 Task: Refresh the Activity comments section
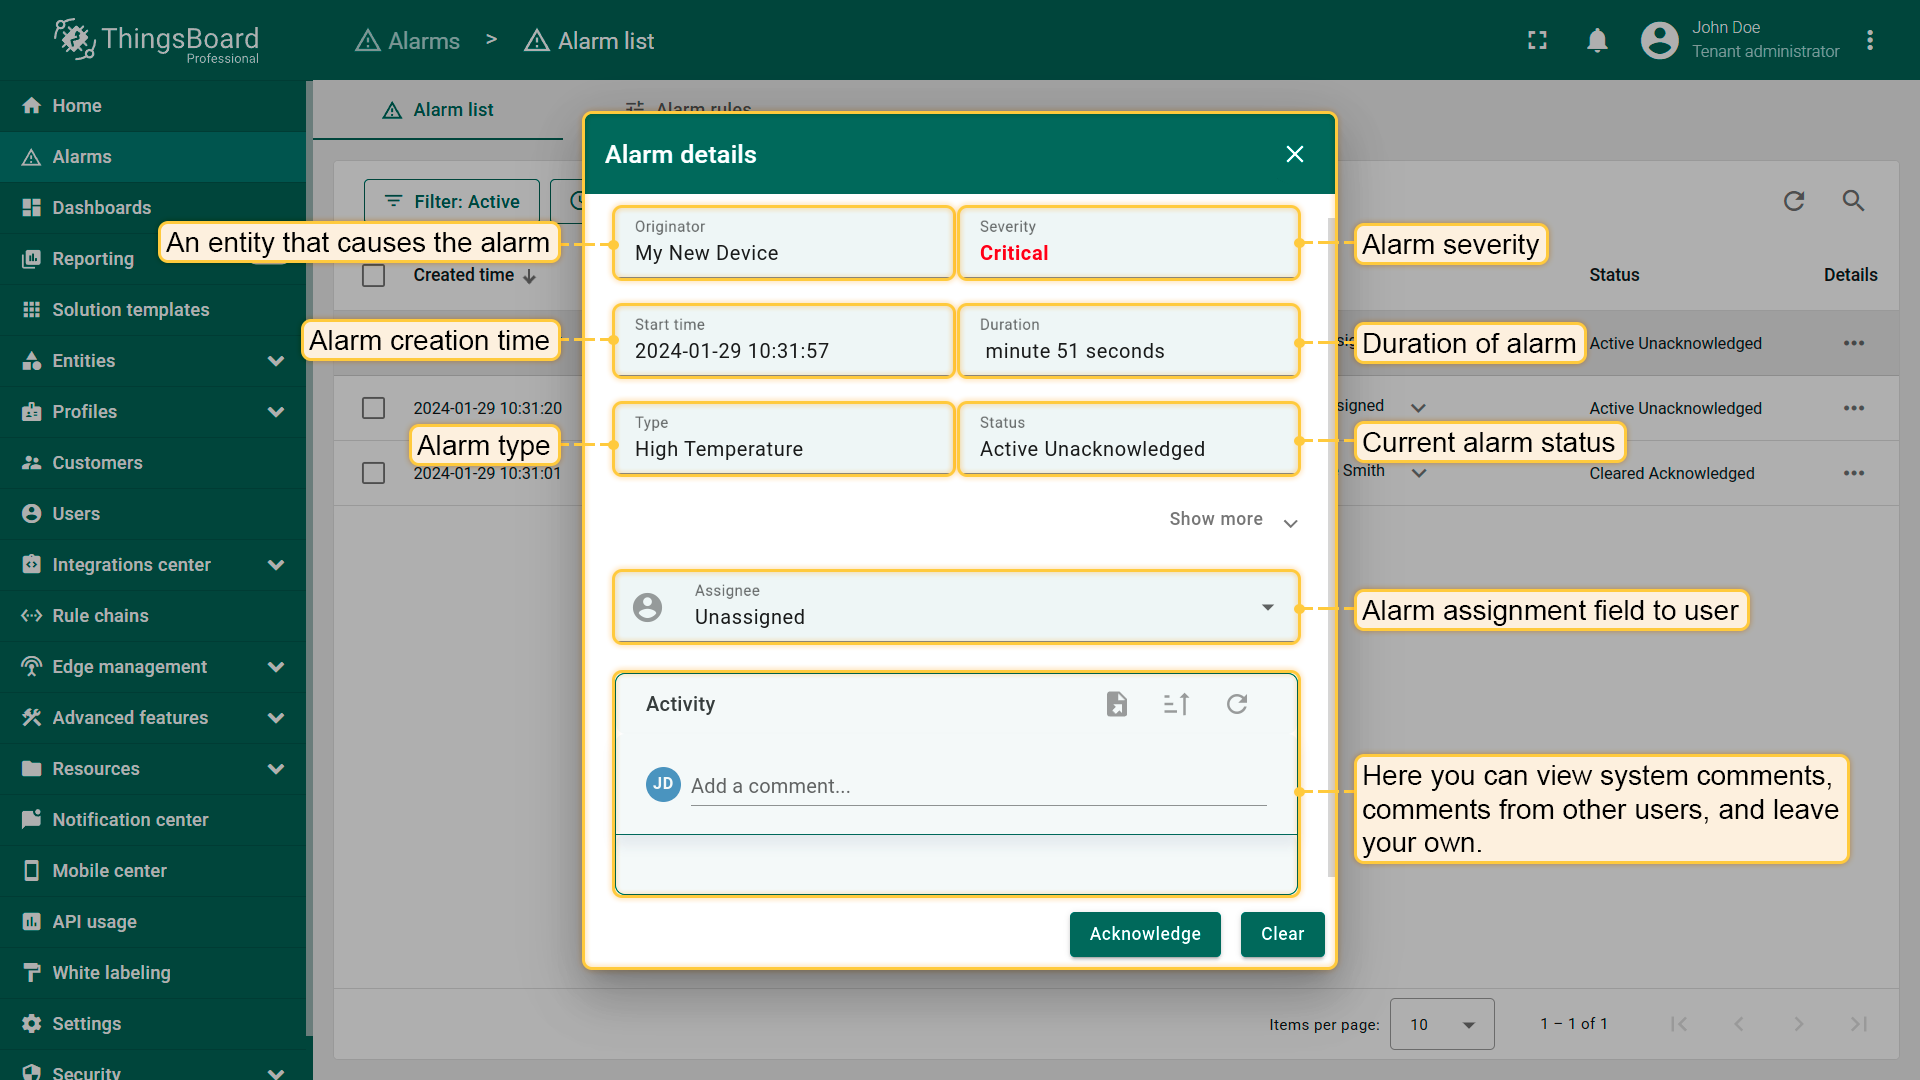click(1237, 704)
